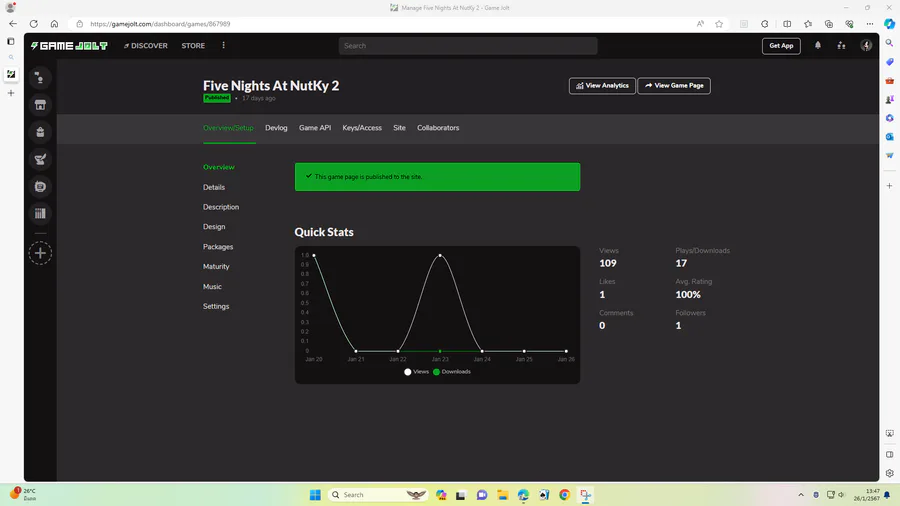
Task: Switch to the Overview/Setup tab
Action: (x=228, y=128)
